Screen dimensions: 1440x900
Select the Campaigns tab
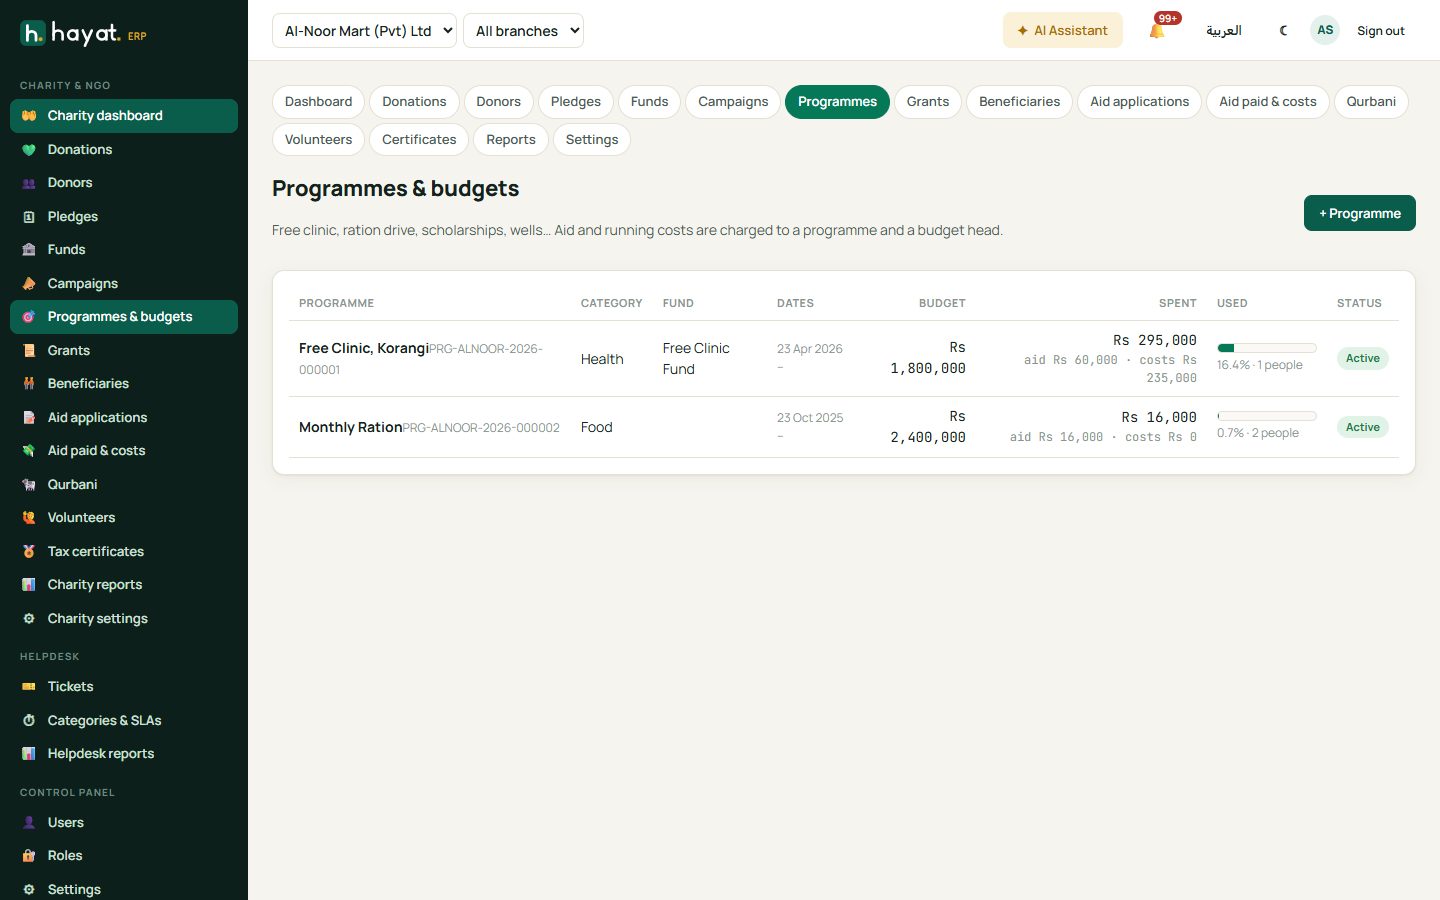coord(733,102)
